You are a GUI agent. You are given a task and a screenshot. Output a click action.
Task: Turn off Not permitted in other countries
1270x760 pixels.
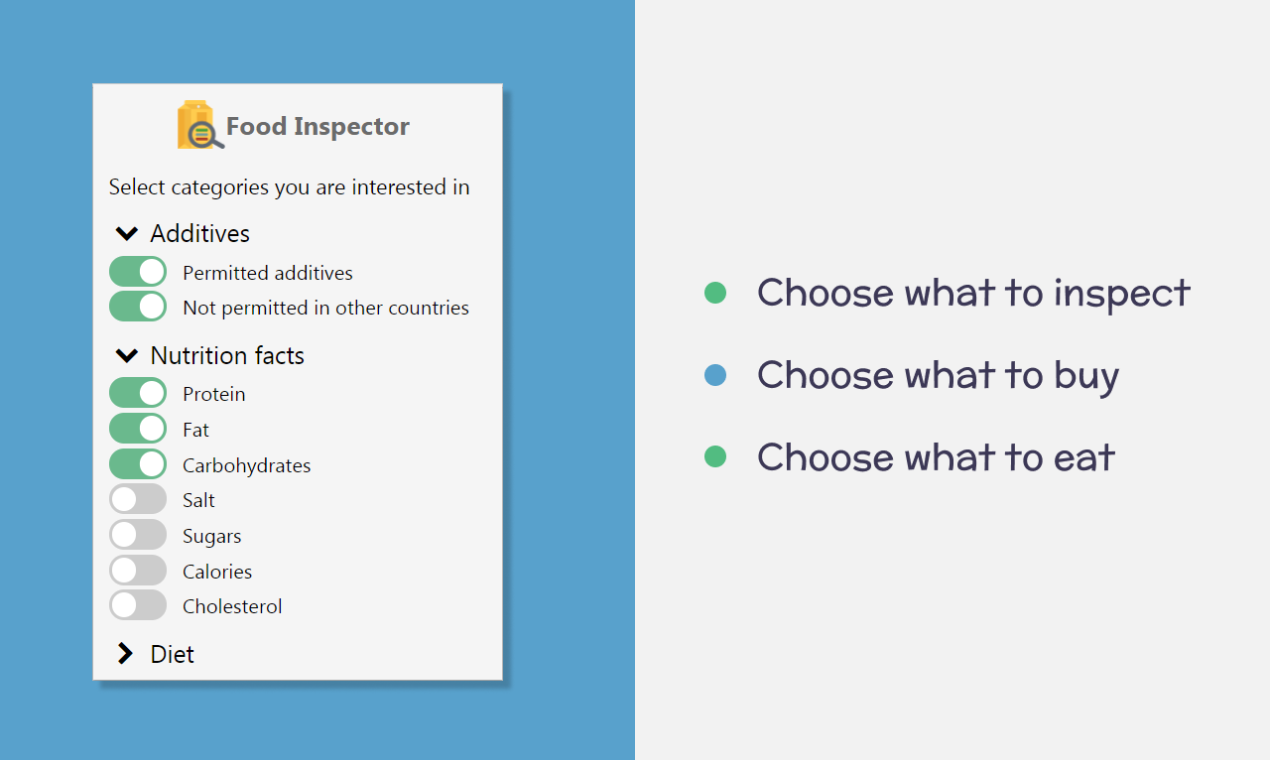(x=138, y=307)
